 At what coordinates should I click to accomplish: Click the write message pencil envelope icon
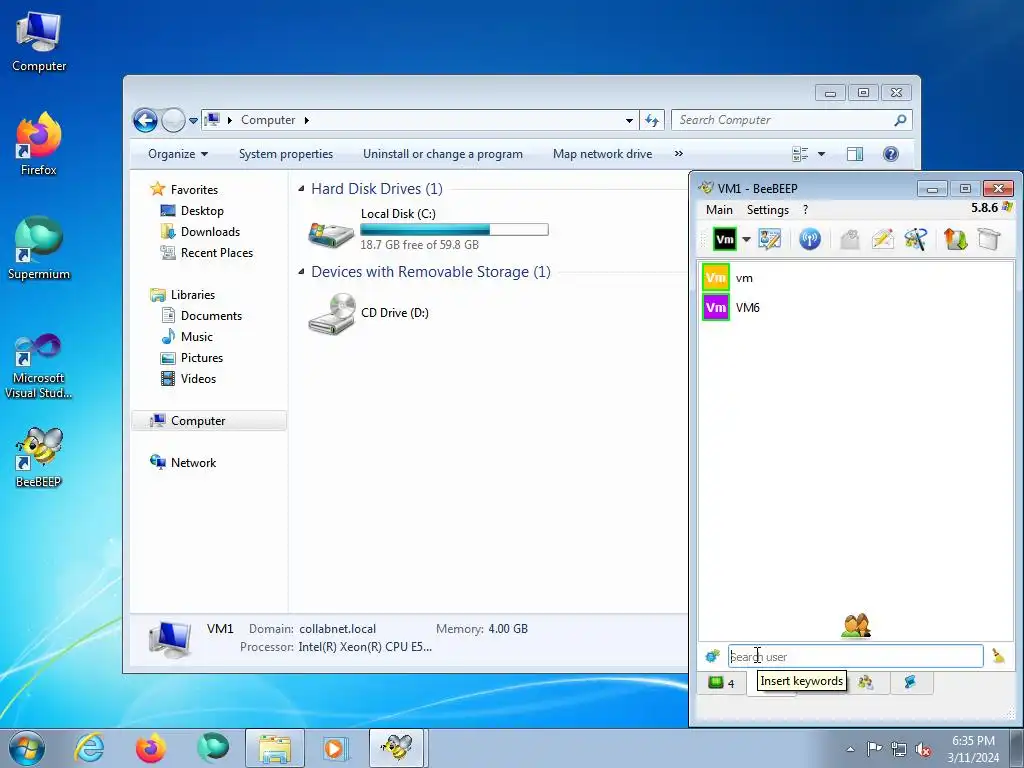click(882, 239)
